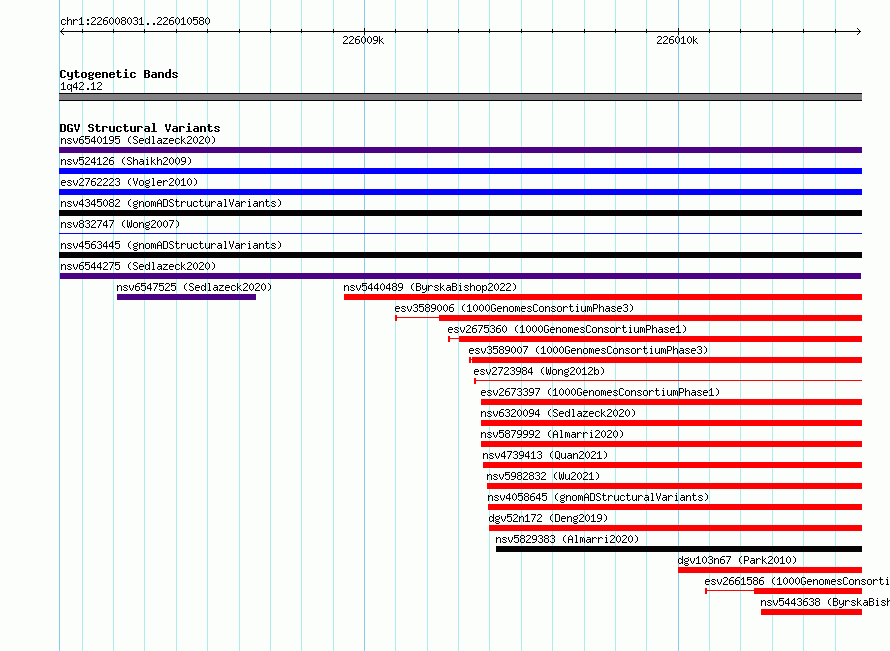This screenshot has height=651, width=890.
Task: Click the Cytogenetic Bands track title
Action: click(119, 74)
